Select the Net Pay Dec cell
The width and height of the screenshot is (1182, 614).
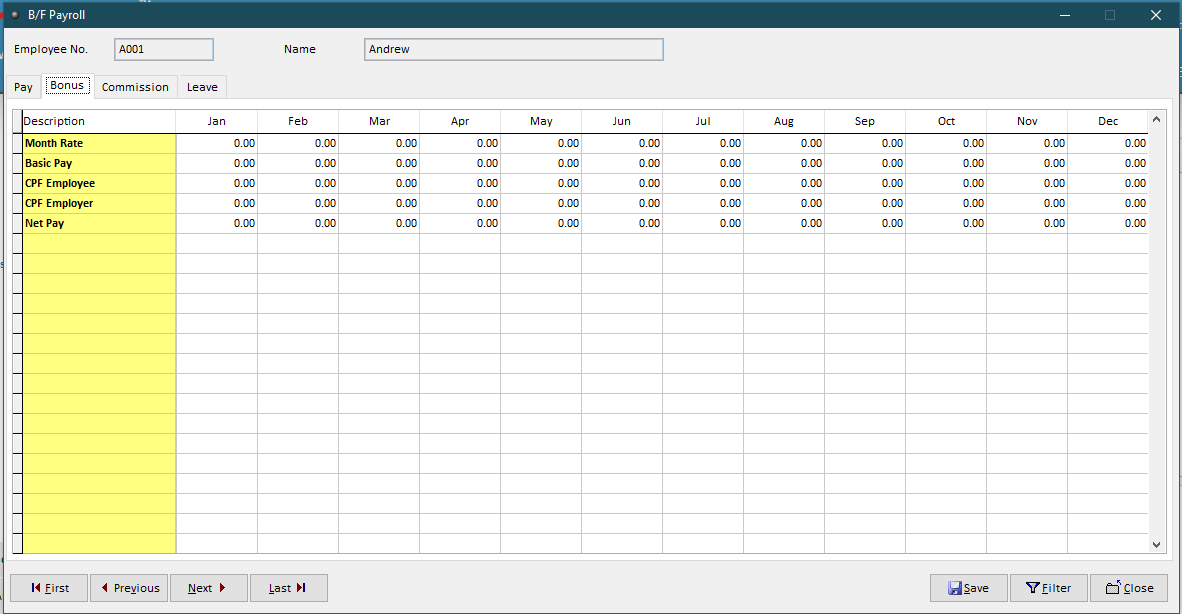[x=1108, y=223]
